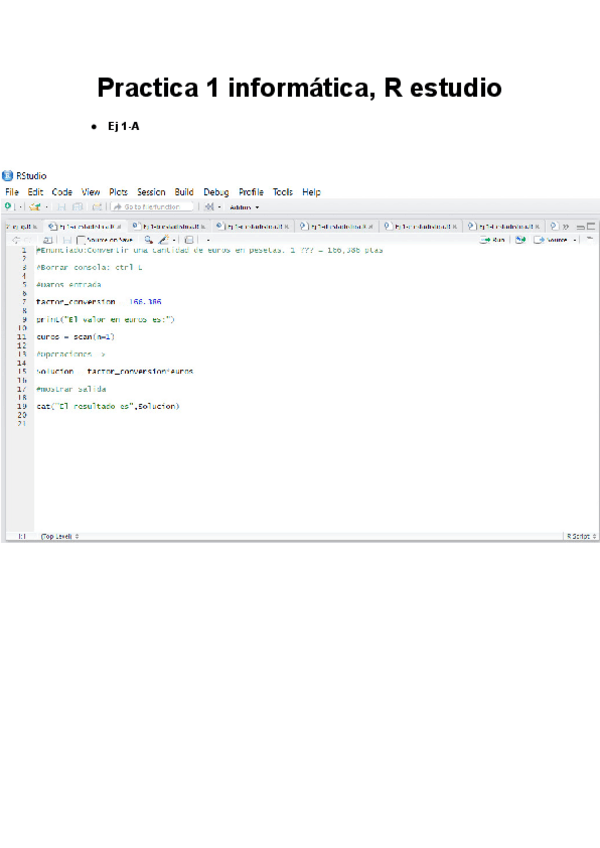The image size is (600, 848).
Task: Click the Find/Replace magnifier icon
Action: pos(148,240)
